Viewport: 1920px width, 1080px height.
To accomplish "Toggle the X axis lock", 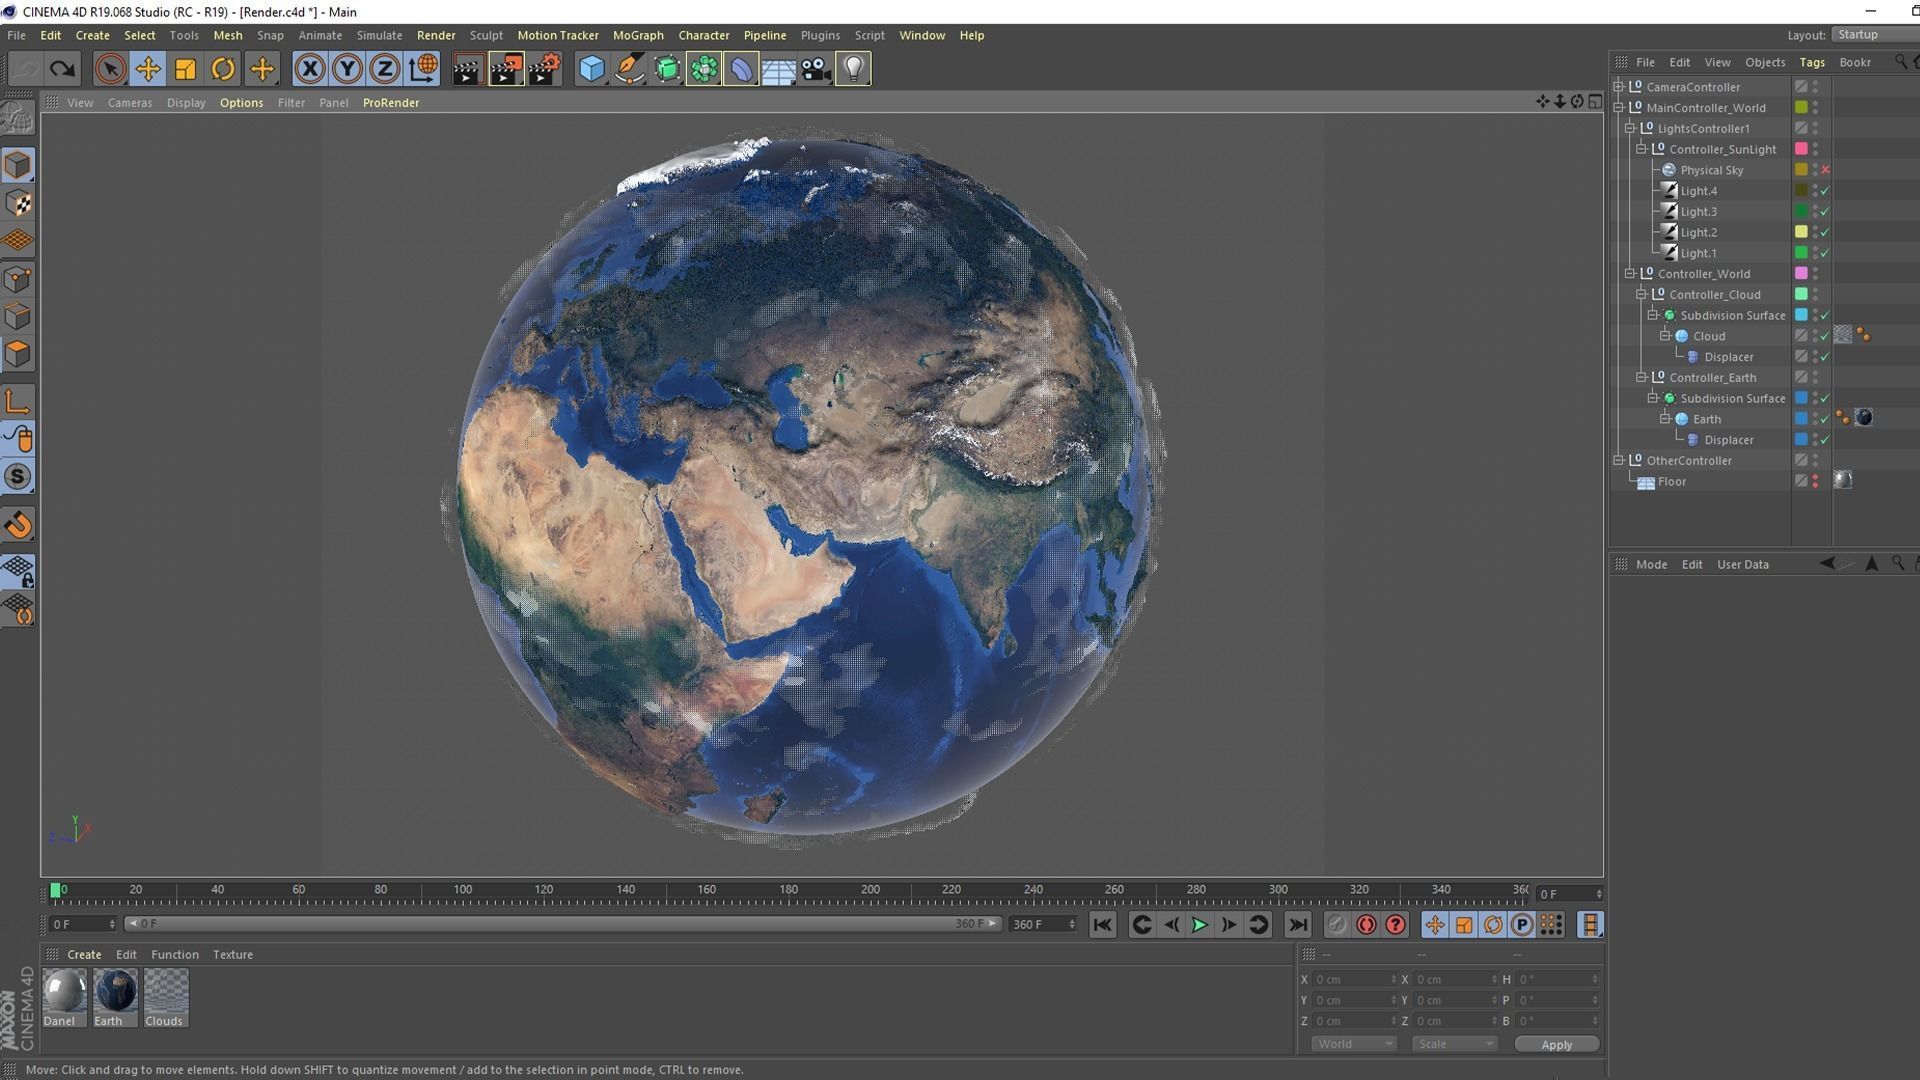I will click(310, 69).
